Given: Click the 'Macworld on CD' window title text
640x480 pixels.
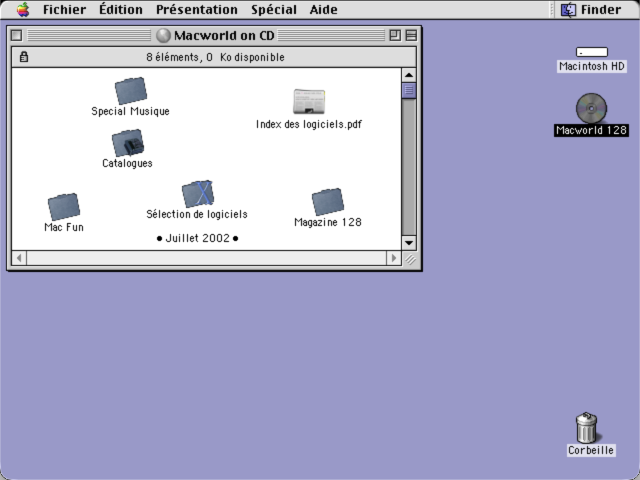Looking at the screenshot, I should click(x=224, y=36).
